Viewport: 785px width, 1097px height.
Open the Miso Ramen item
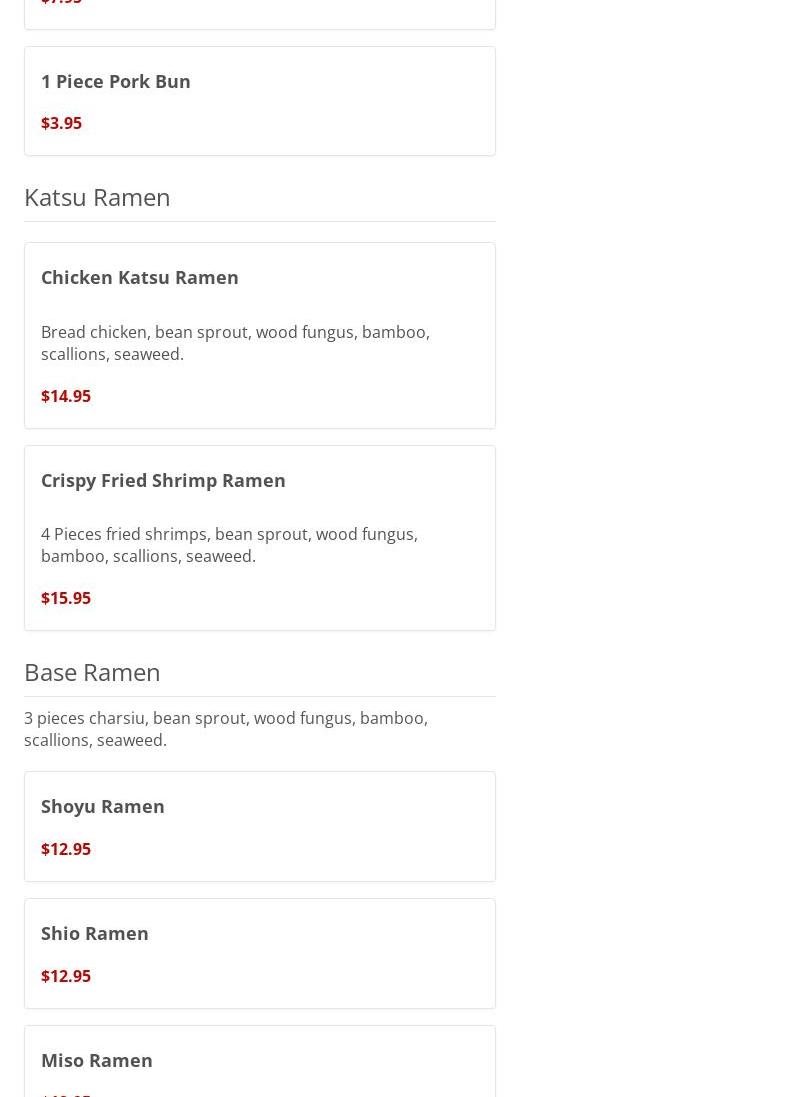coord(97,1060)
